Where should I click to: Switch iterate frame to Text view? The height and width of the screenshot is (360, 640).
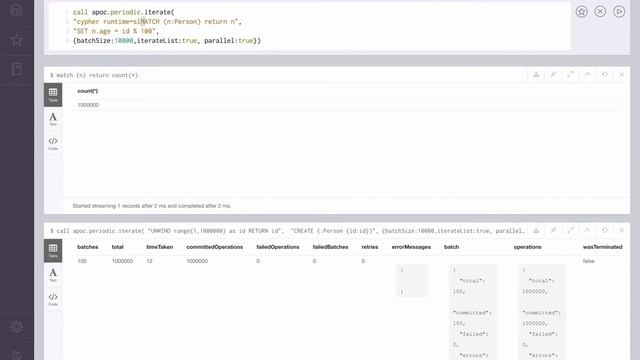pos(53,275)
